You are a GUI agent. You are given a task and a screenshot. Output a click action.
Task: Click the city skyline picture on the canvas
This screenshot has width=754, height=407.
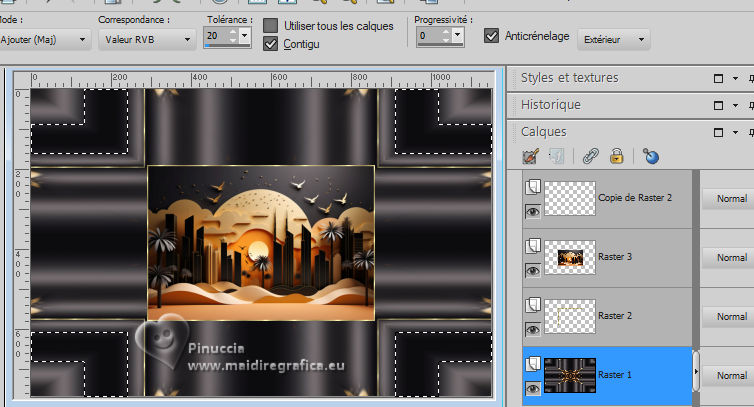(261, 243)
